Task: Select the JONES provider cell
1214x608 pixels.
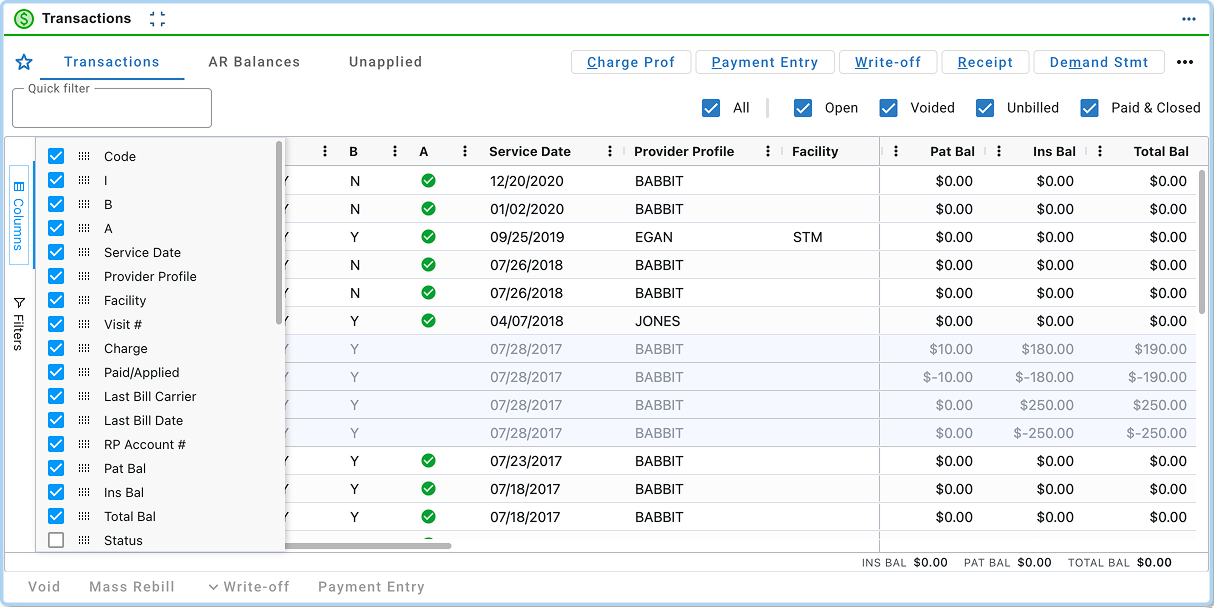Action: pyautogui.click(x=657, y=321)
